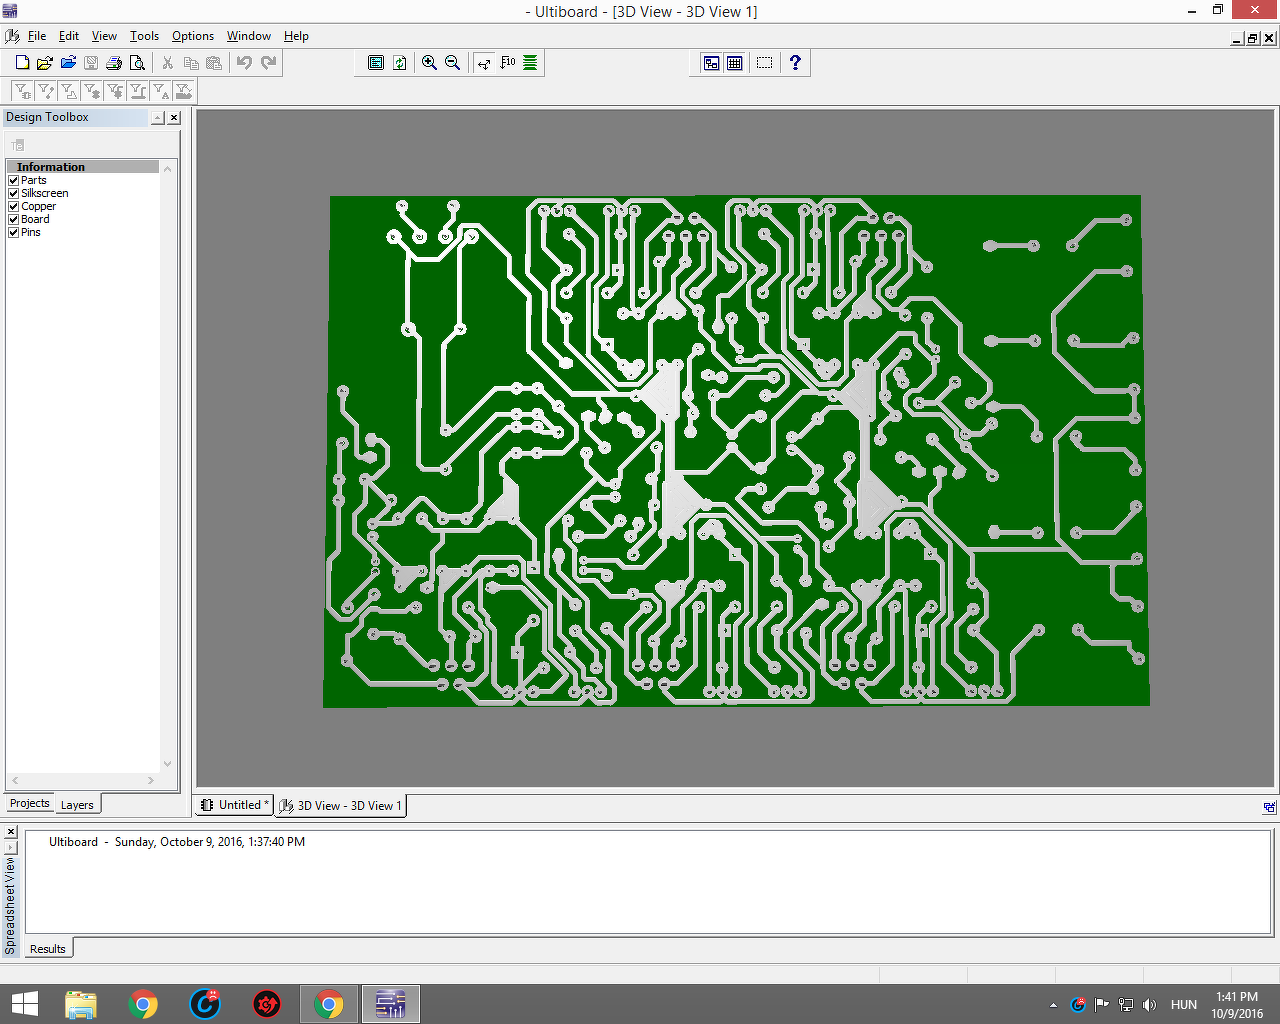Open File Explorer from the taskbar

(x=81, y=1004)
